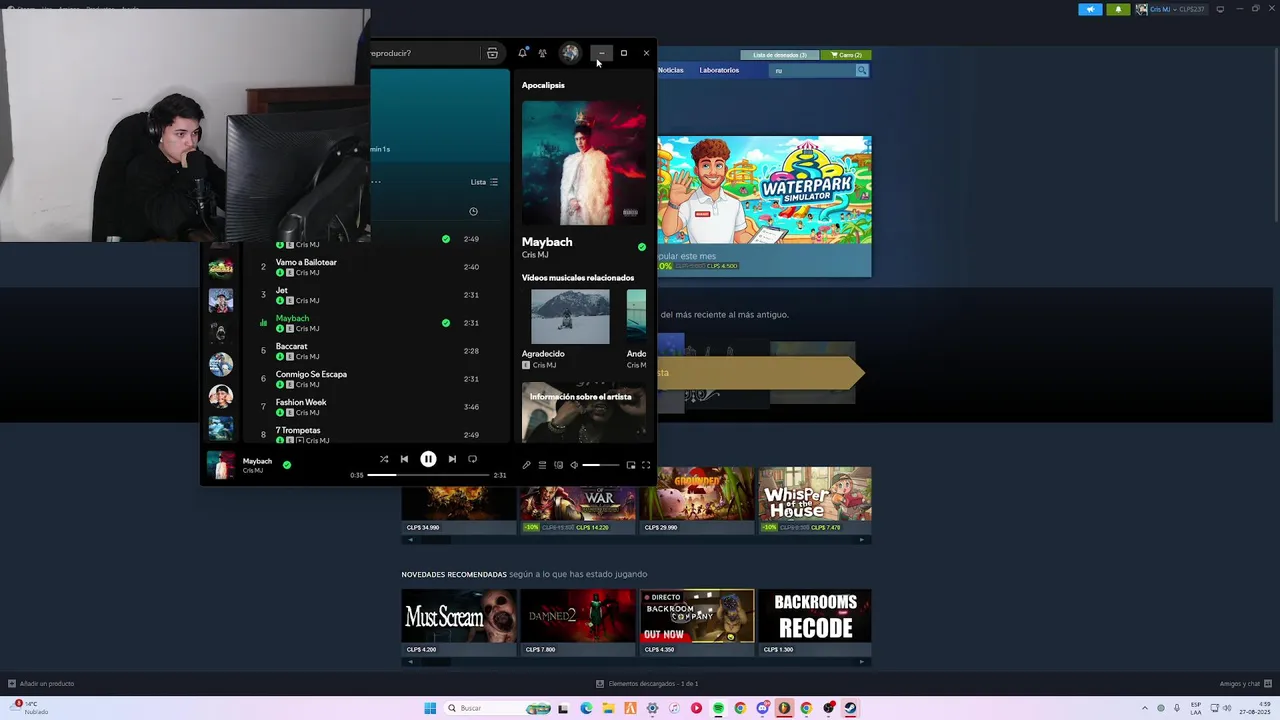The height and width of the screenshot is (720, 1280).
Task: Open the now-playing view pencil icon
Action: pyautogui.click(x=526, y=465)
